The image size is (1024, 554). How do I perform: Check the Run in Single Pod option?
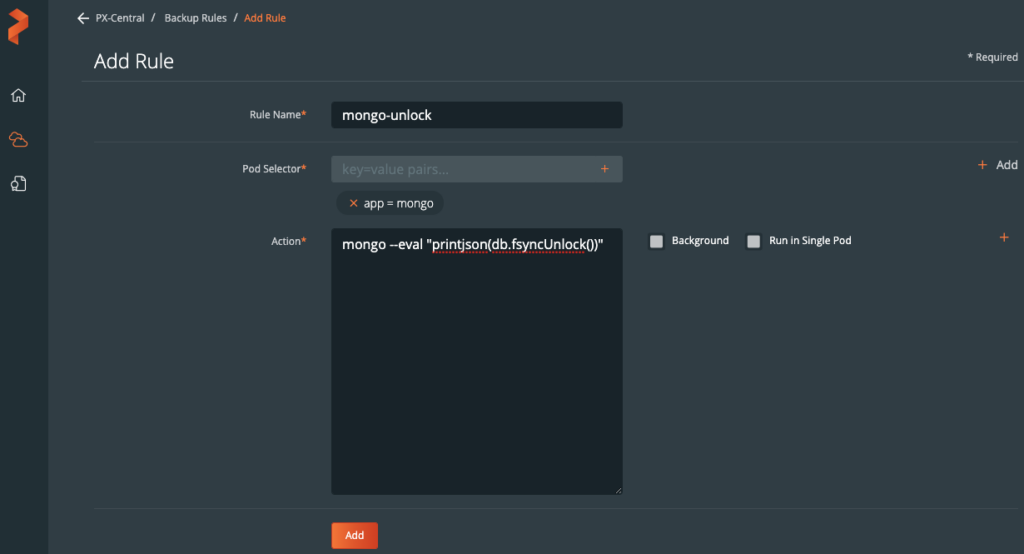coord(754,241)
